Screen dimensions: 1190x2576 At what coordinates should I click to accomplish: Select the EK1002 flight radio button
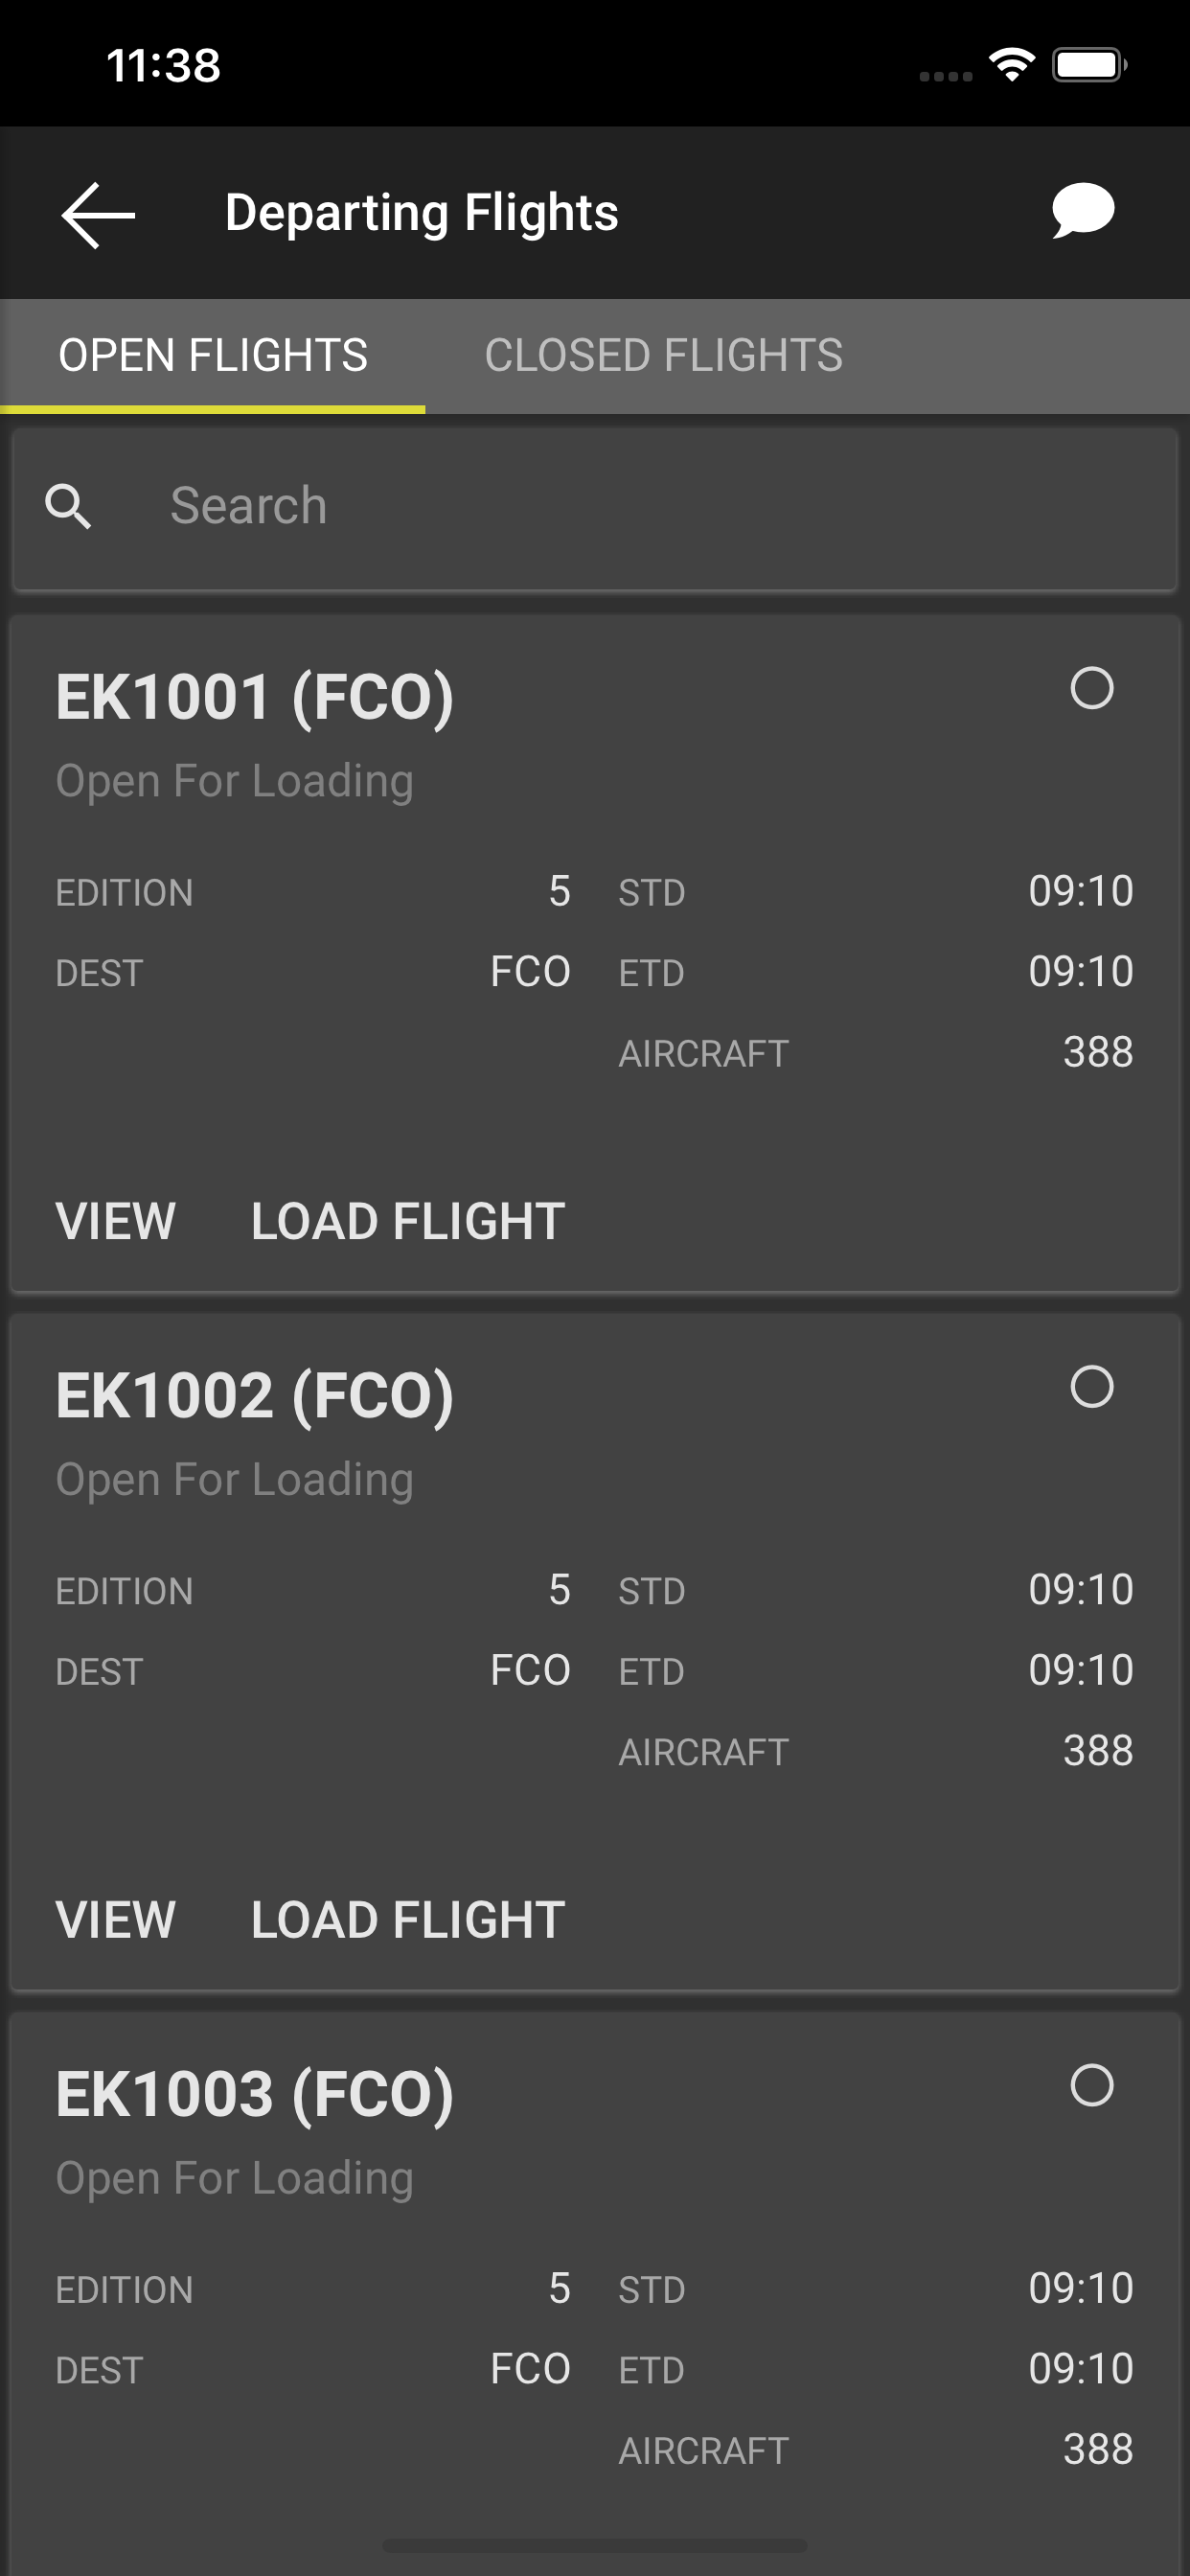click(x=1091, y=1387)
